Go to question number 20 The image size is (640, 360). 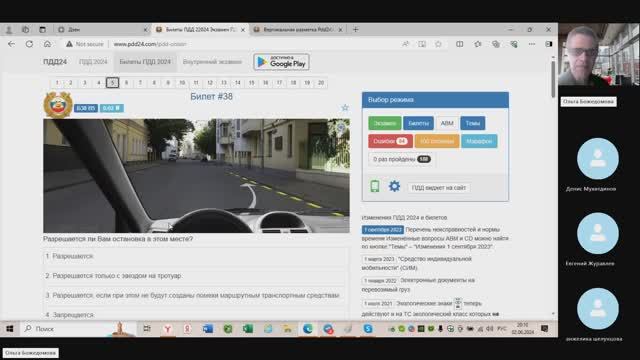(321, 83)
